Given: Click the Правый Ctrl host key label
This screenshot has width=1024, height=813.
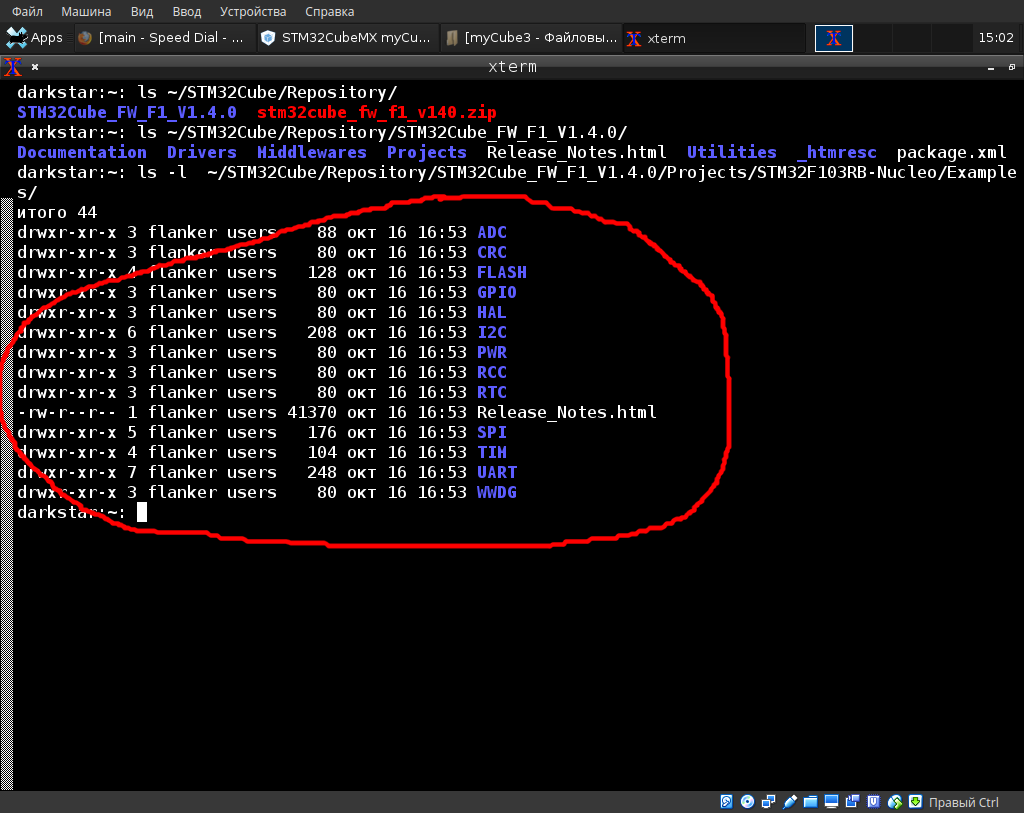Looking at the screenshot, I should point(963,802).
